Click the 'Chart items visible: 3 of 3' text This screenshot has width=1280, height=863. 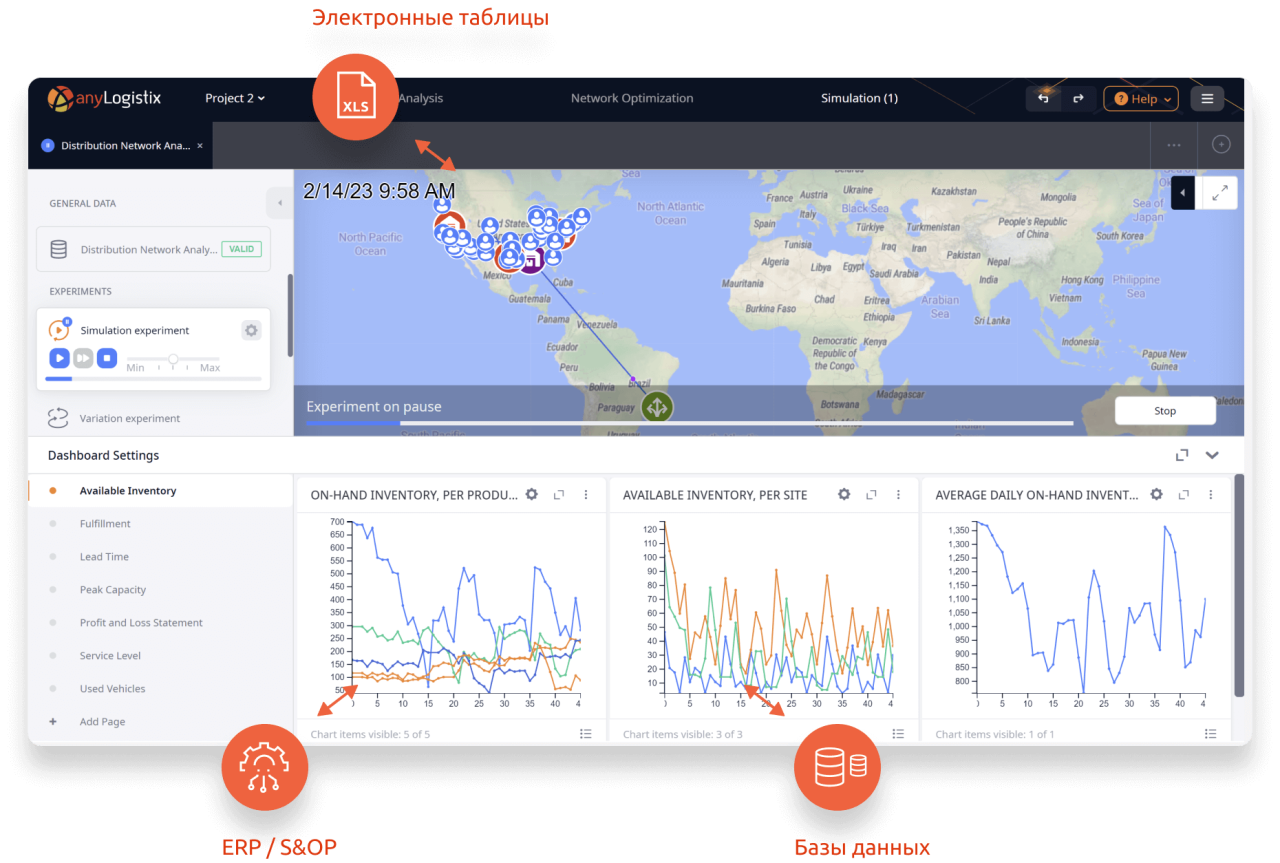(x=683, y=734)
